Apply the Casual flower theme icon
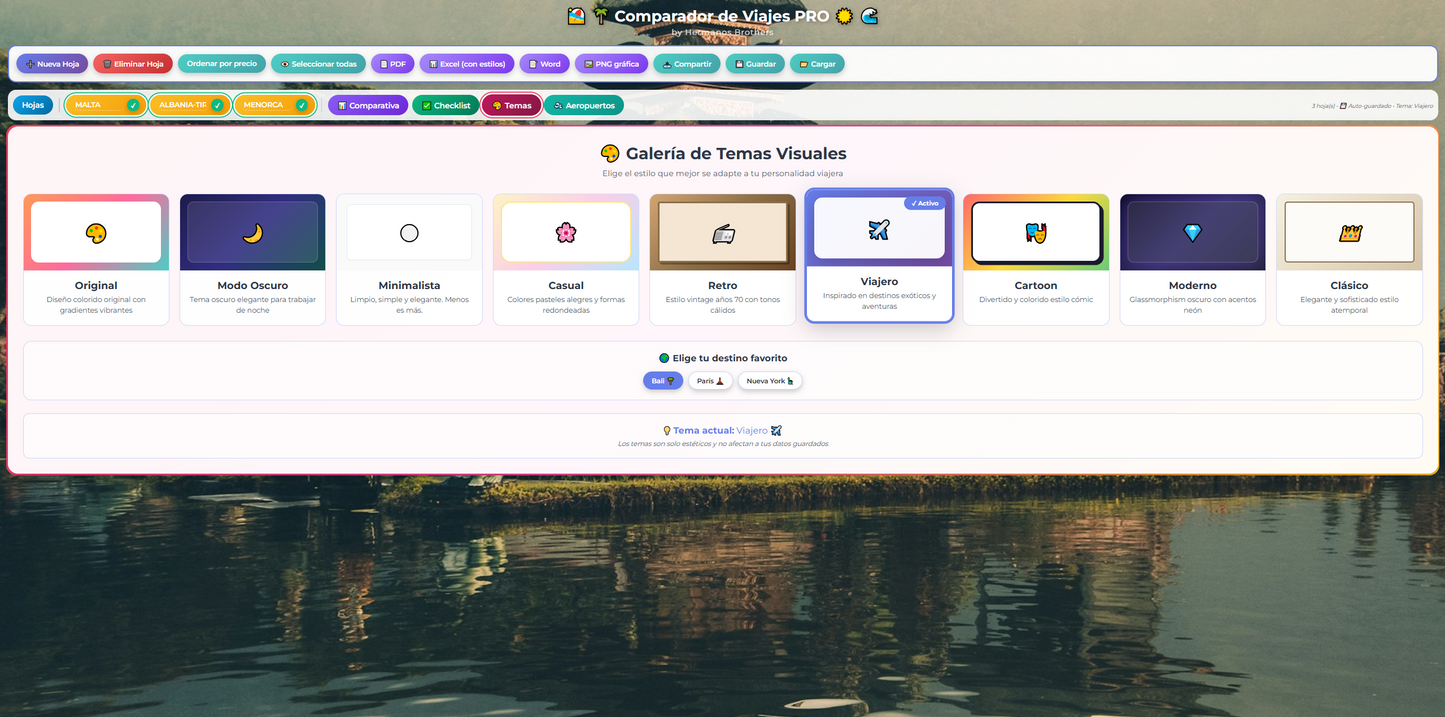This screenshot has height=717, width=1445. click(566, 233)
